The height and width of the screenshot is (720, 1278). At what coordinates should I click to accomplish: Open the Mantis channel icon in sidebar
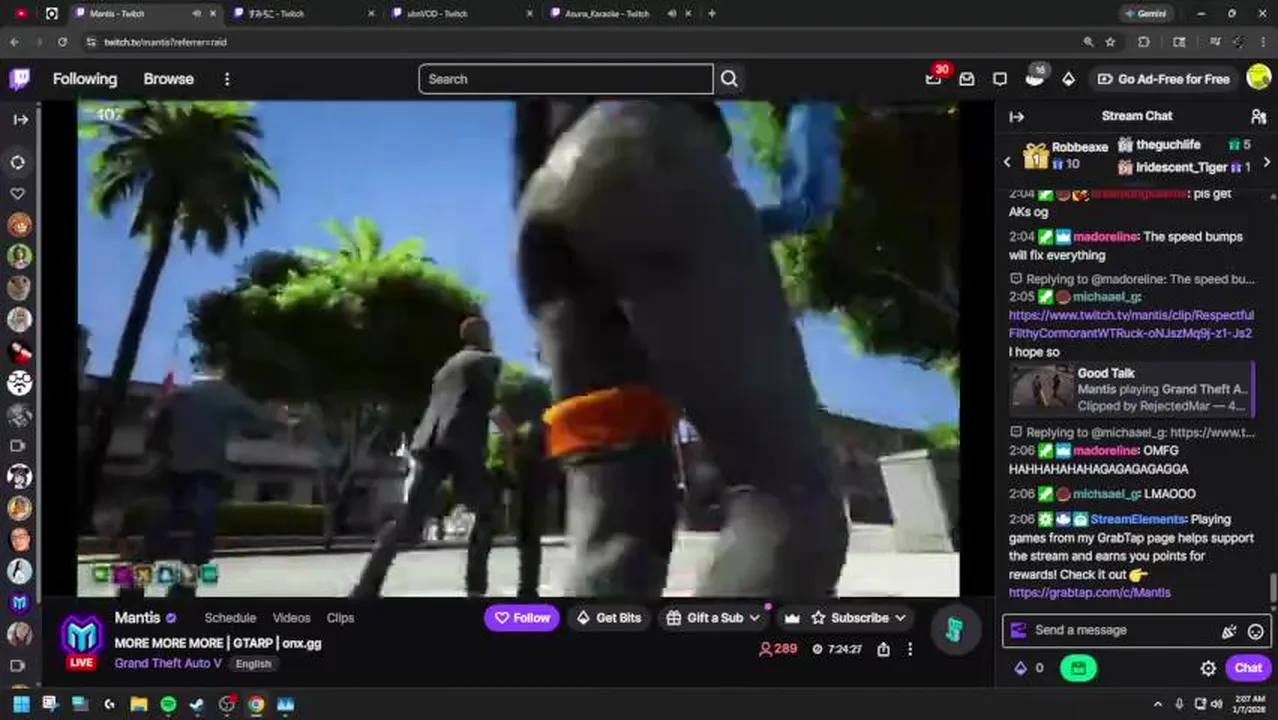tap(19, 602)
